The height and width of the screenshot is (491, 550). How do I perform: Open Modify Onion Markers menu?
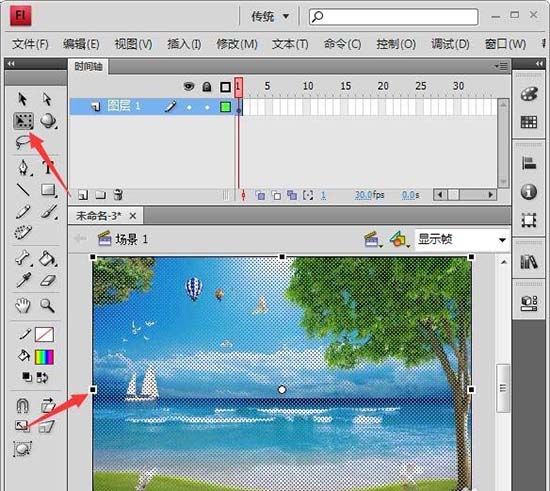tap(308, 195)
